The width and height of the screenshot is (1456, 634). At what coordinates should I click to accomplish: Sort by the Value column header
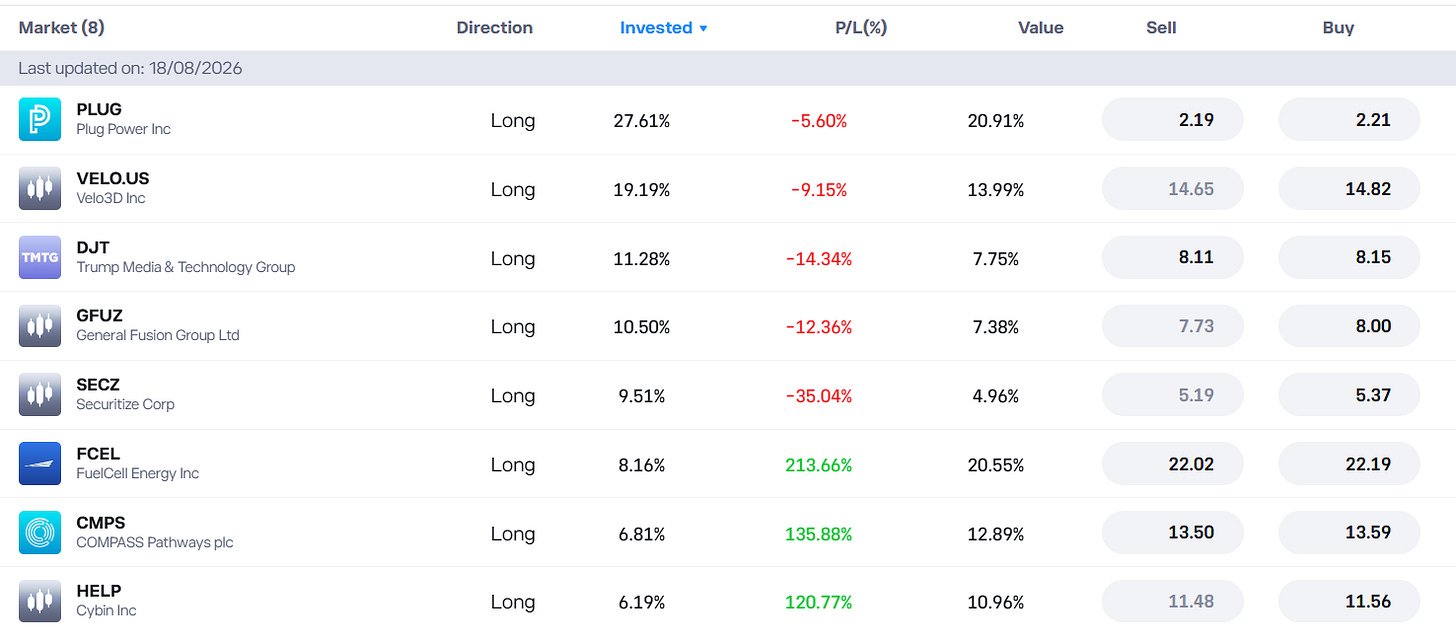tap(1041, 28)
